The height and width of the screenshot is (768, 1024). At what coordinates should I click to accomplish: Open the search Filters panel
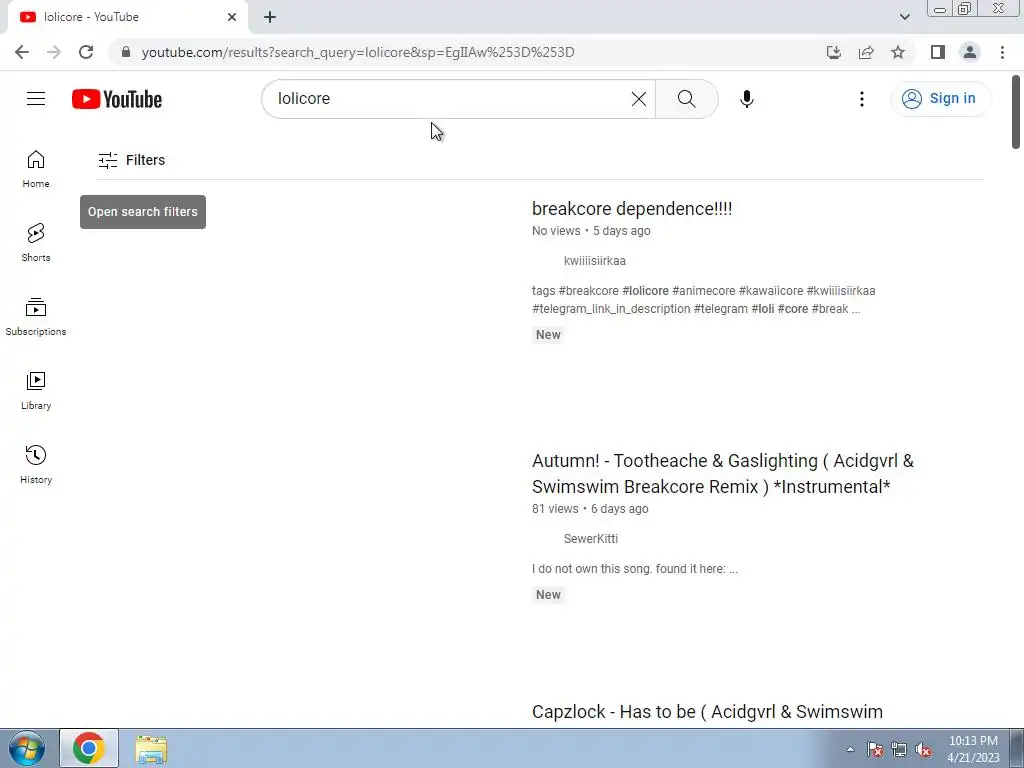[x=132, y=160]
